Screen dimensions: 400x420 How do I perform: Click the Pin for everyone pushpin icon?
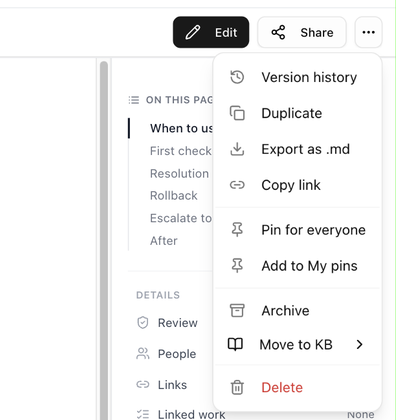click(237, 230)
